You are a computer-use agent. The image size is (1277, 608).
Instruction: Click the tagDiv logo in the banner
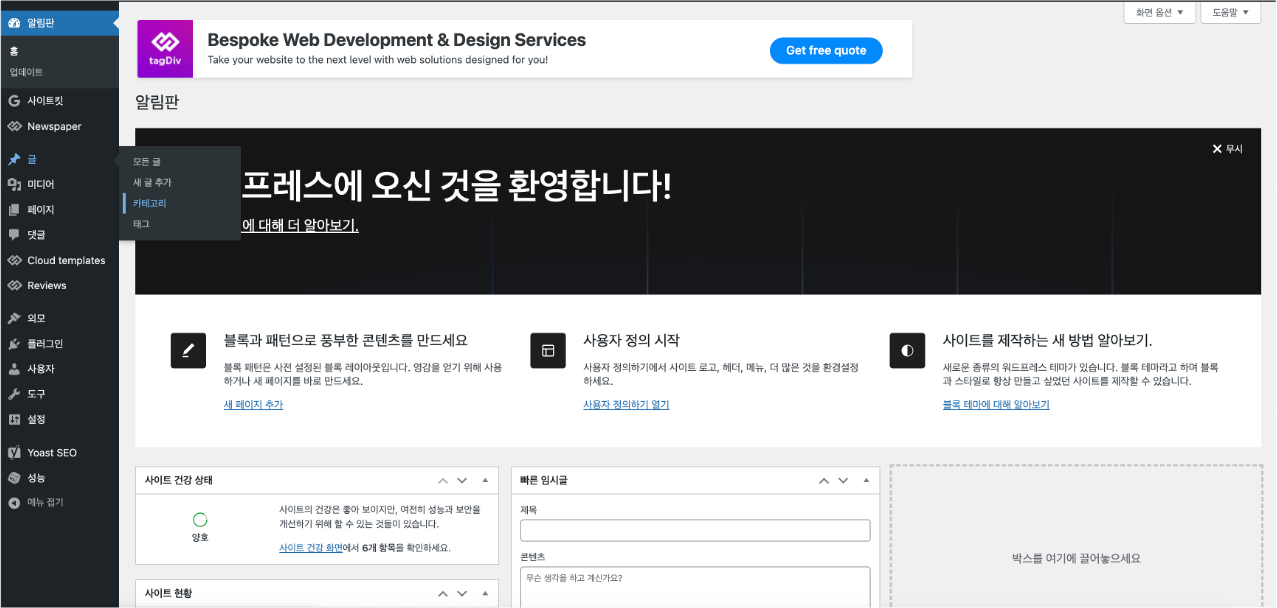tap(165, 49)
